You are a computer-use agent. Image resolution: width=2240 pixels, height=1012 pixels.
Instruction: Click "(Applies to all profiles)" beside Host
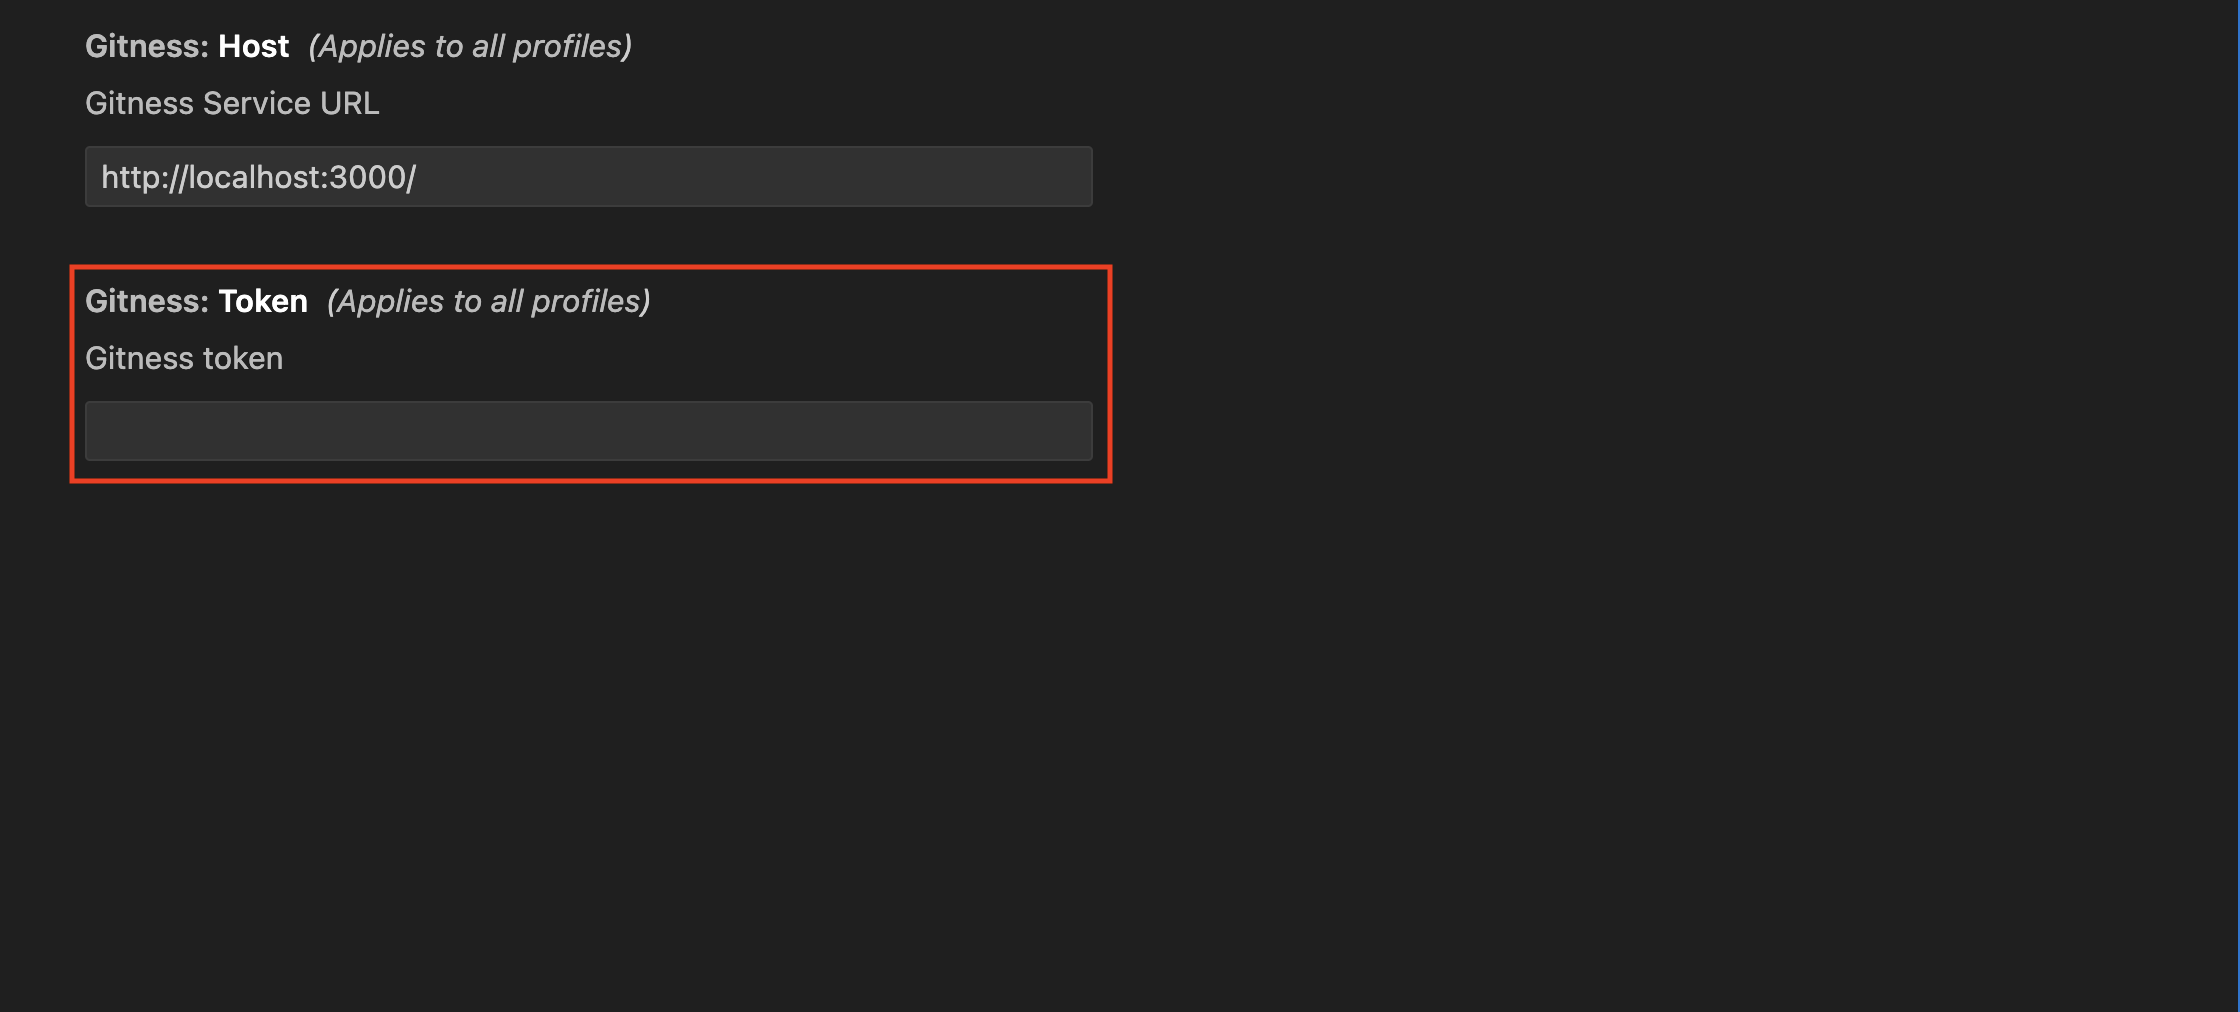click(470, 46)
